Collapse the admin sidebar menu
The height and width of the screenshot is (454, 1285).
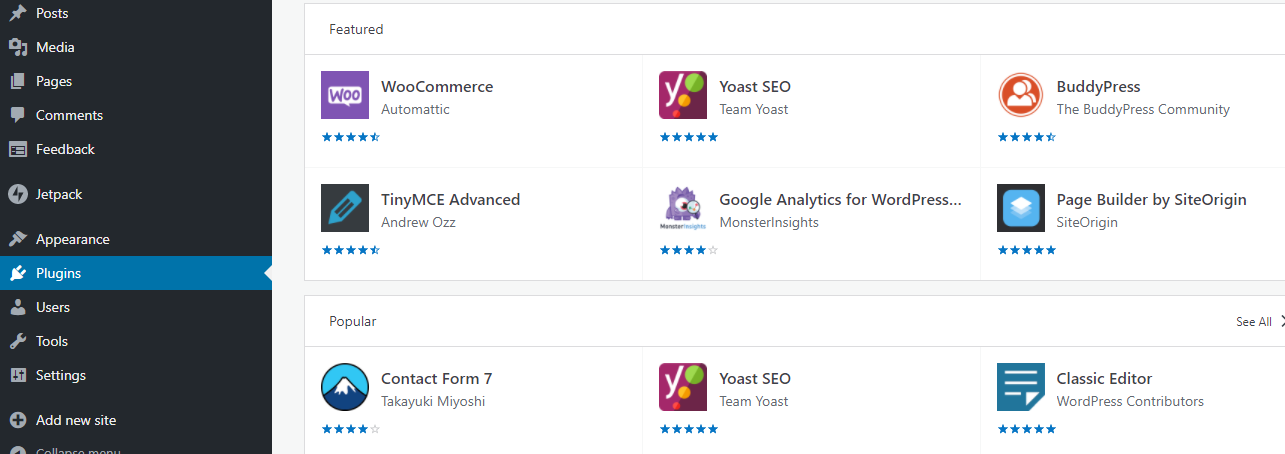[x=77, y=450]
